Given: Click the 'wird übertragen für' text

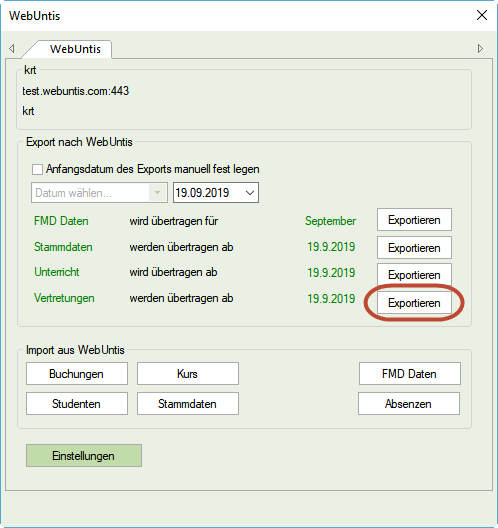Looking at the screenshot, I should pos(174,221).
